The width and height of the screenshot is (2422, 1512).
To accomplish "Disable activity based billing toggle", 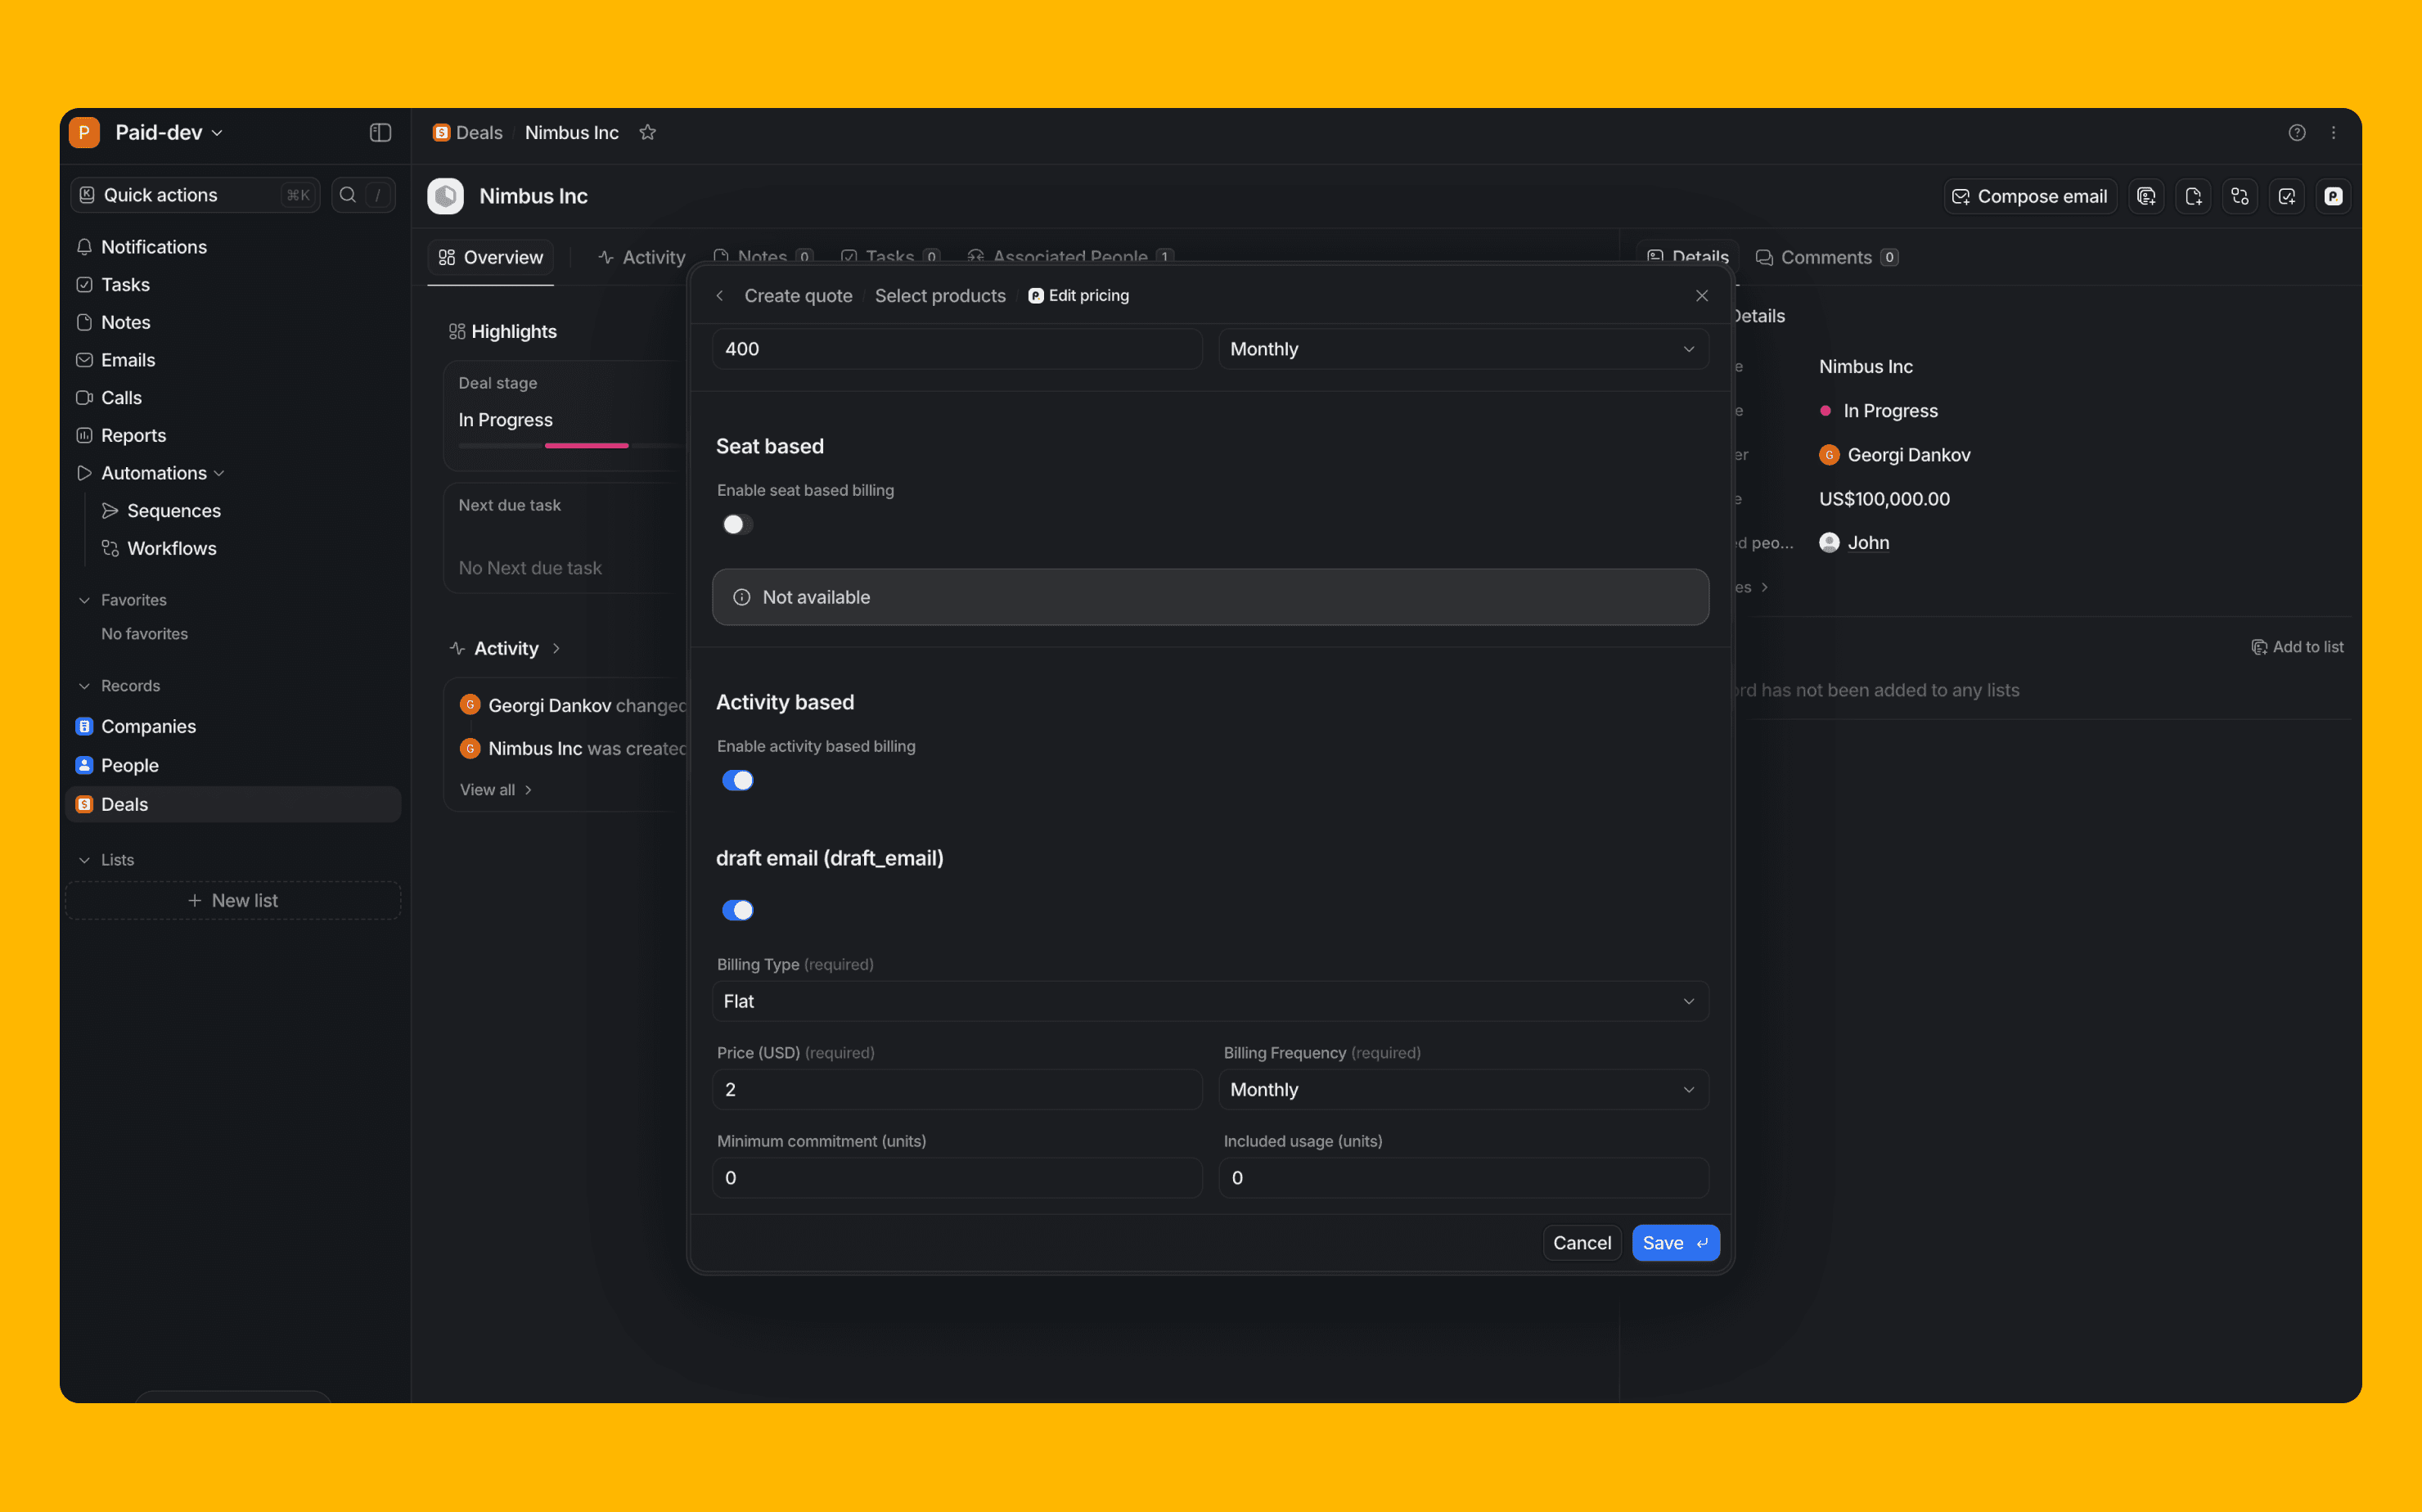I will (x=737, y=781).
